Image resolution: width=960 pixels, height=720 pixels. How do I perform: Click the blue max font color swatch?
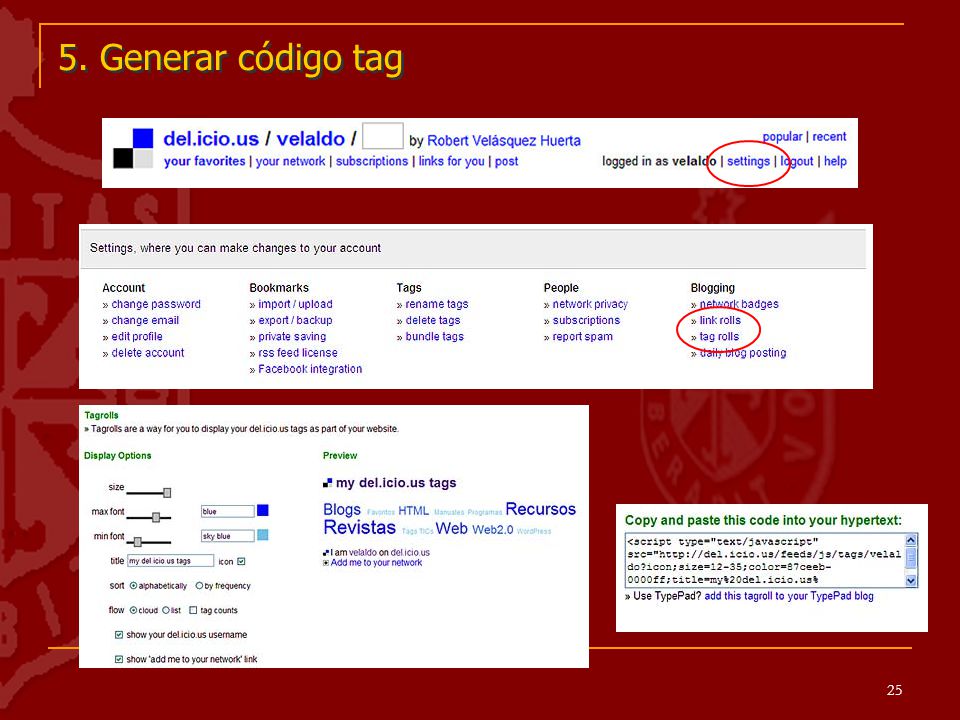263,511
